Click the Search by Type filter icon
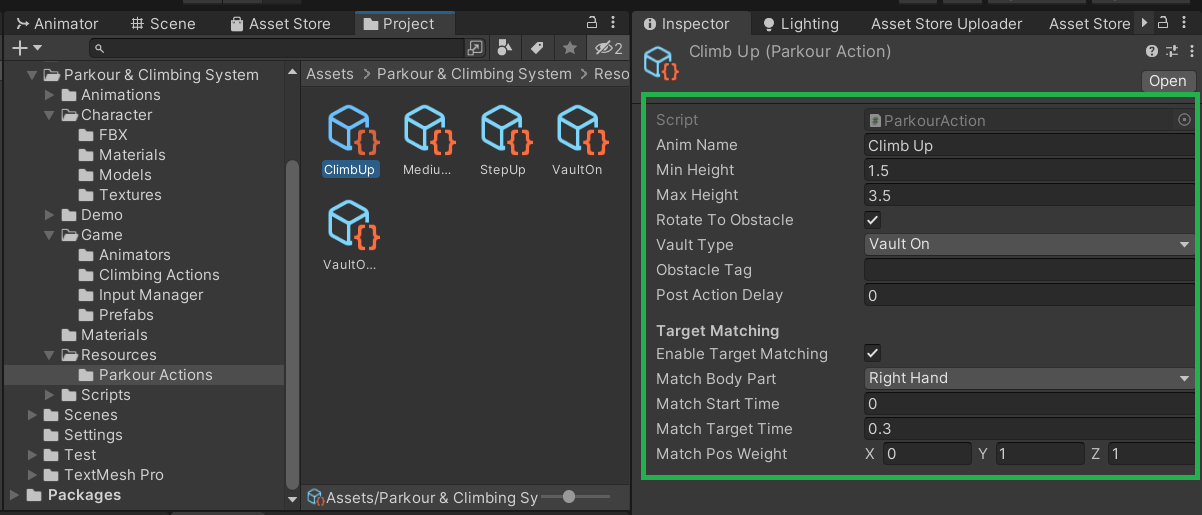This screenshot has width=1202, height=515. [x=505, y=48]
